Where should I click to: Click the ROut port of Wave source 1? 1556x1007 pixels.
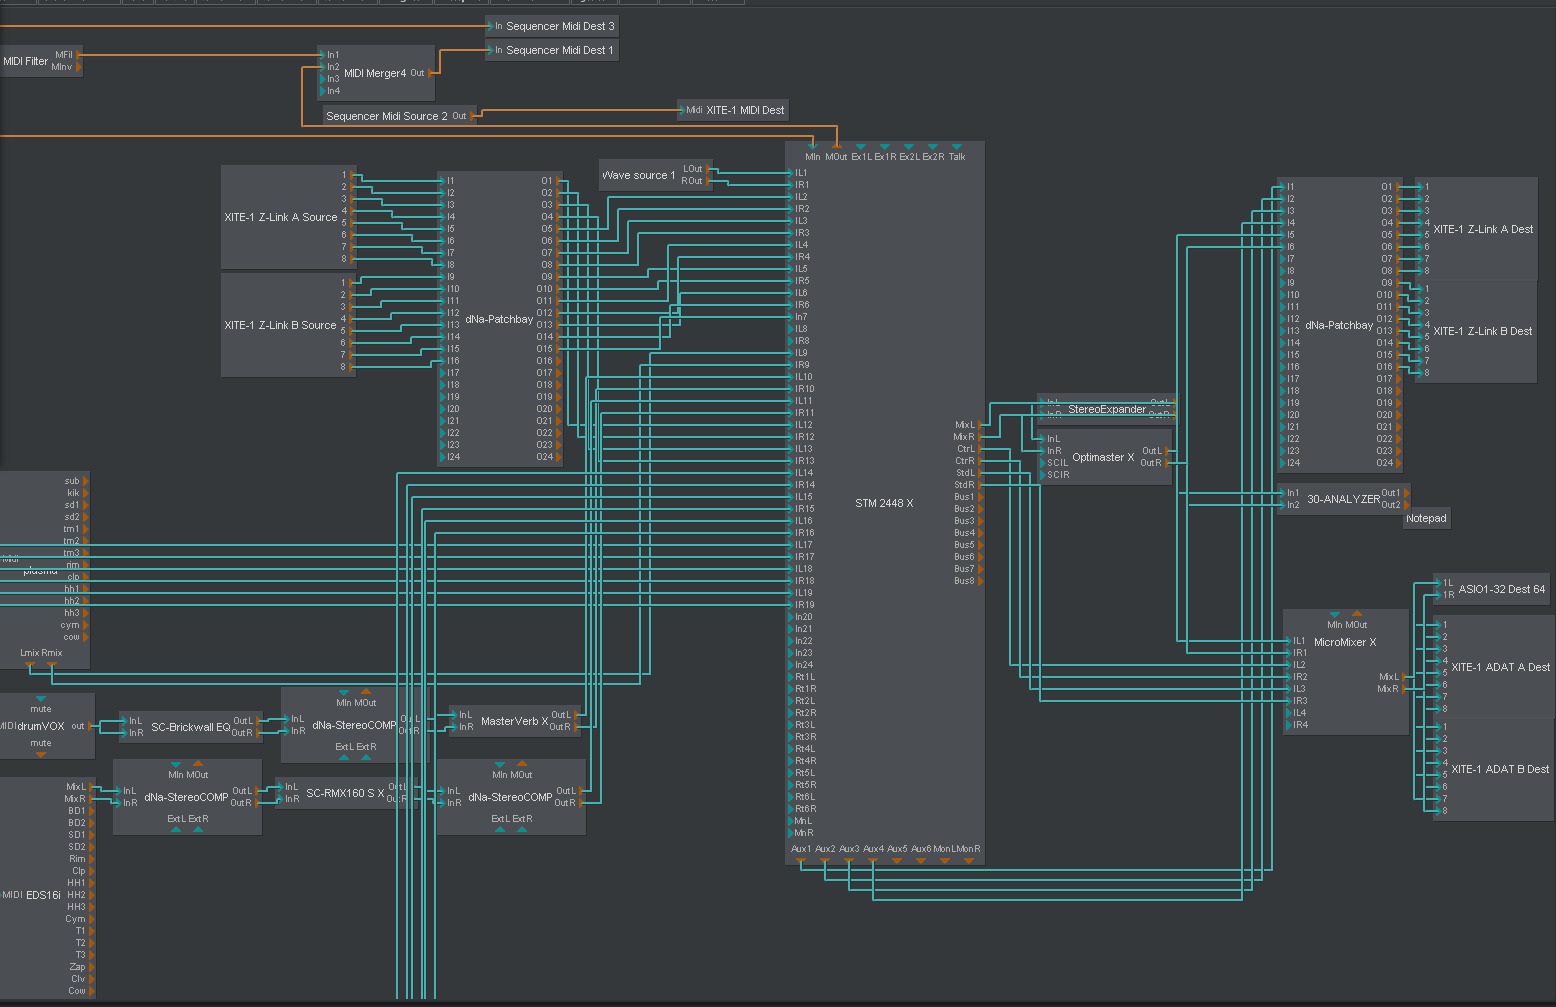click(708, 181)
